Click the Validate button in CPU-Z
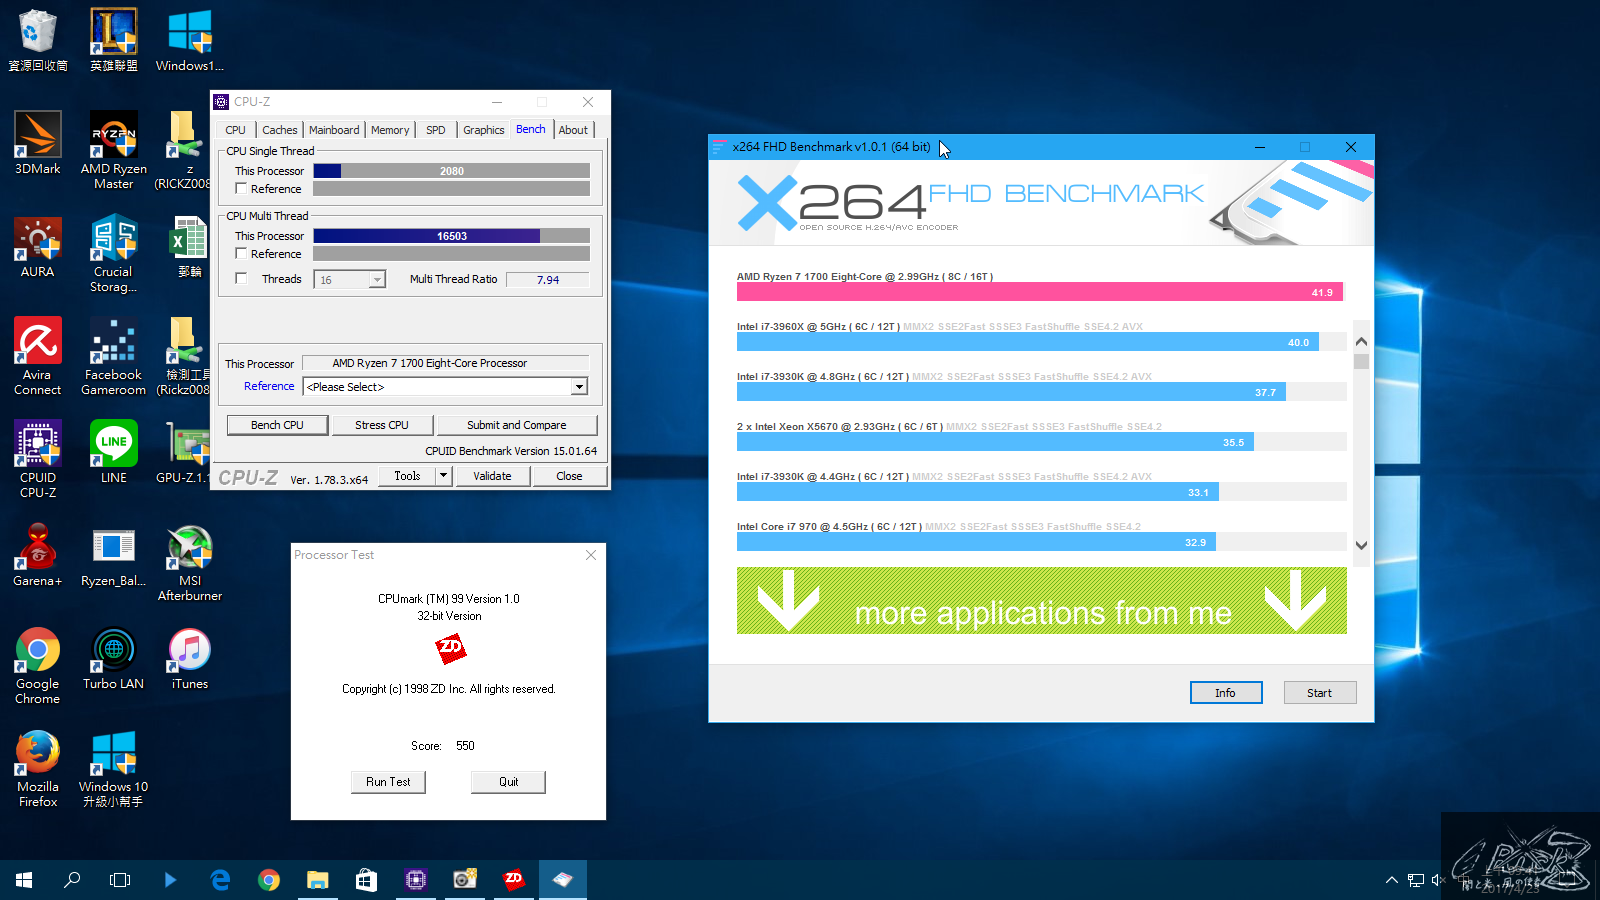 492,476
